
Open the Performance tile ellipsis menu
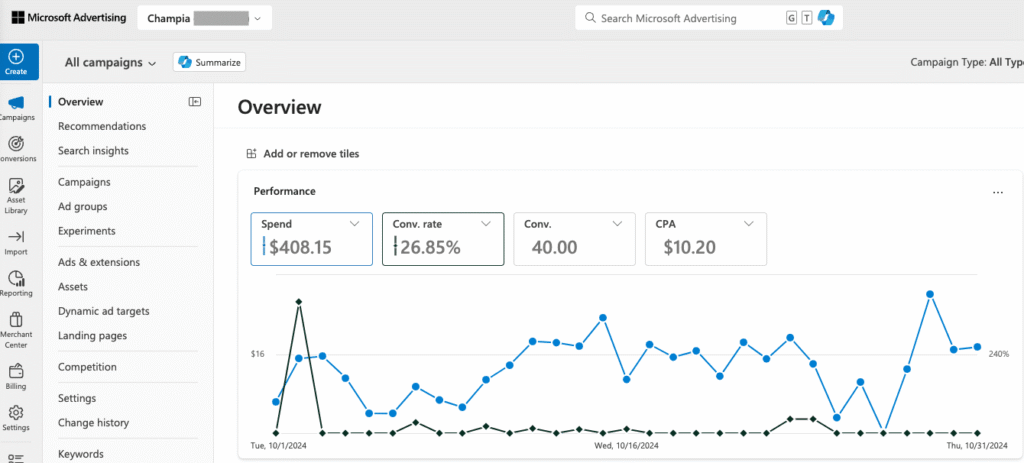point(997,193)
